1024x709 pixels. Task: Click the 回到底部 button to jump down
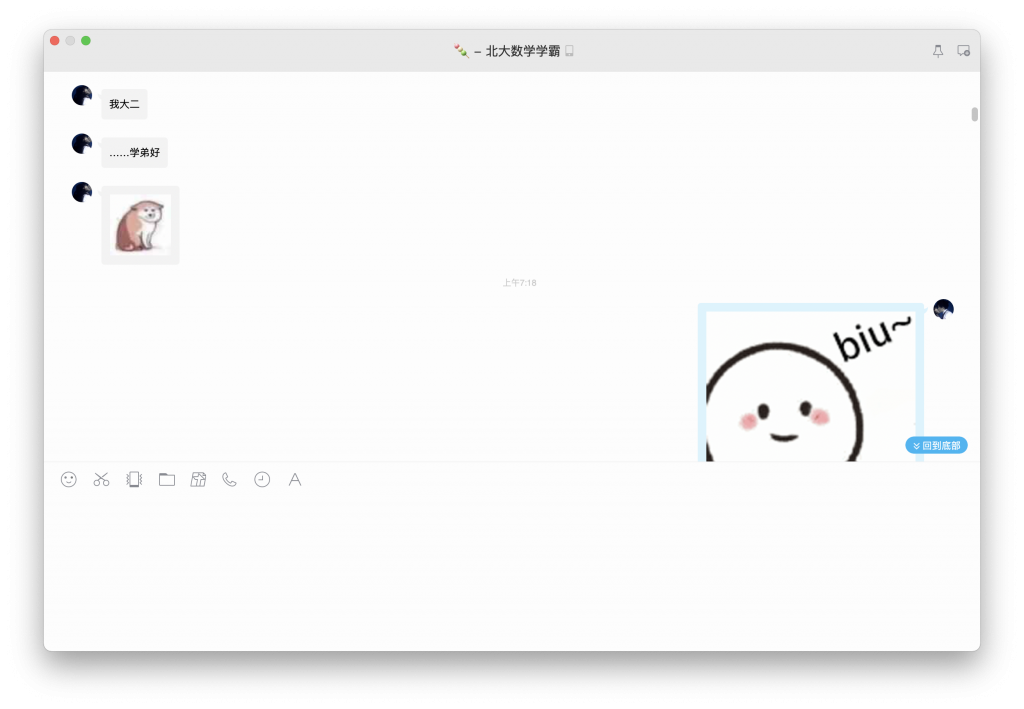click(x=936, y=445)
